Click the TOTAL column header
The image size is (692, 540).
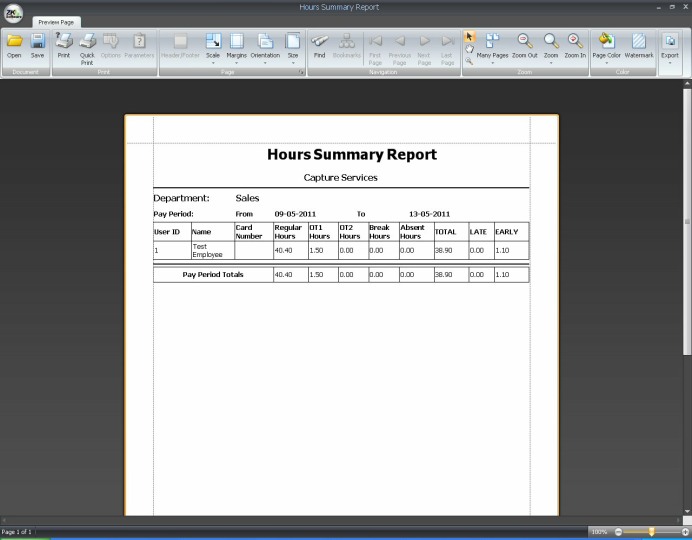[451, 232]
